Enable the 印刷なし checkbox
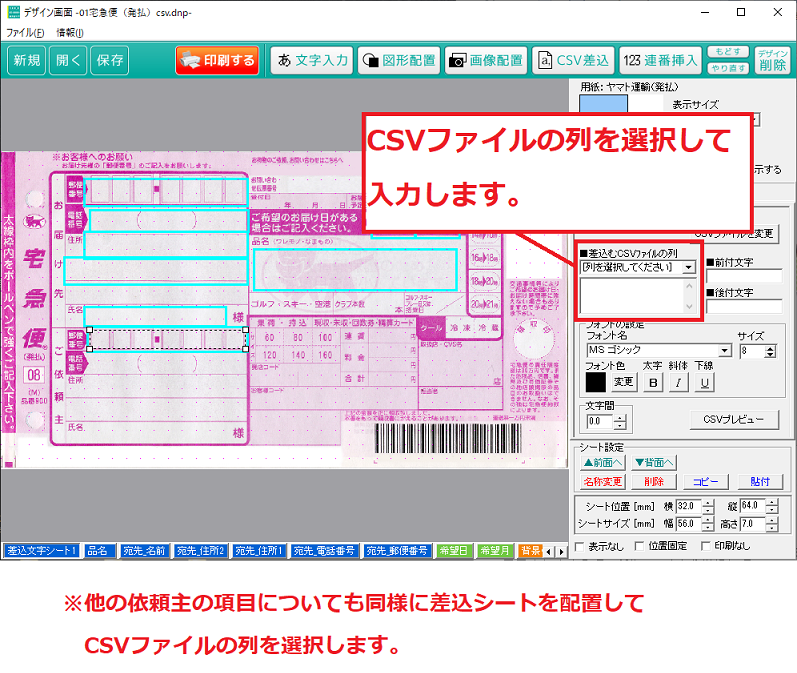 (706, 546)
